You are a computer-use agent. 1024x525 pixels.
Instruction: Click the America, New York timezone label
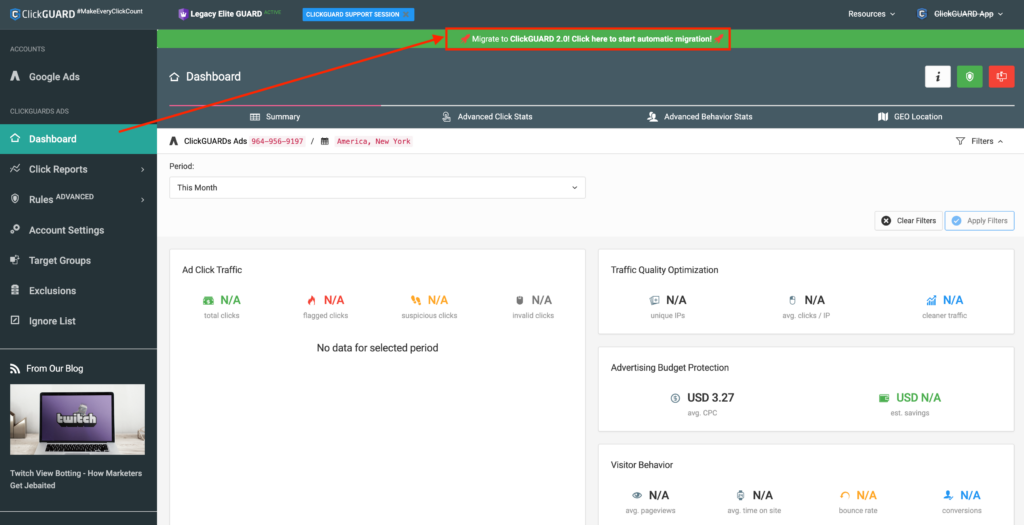click(x=374, y=141)
